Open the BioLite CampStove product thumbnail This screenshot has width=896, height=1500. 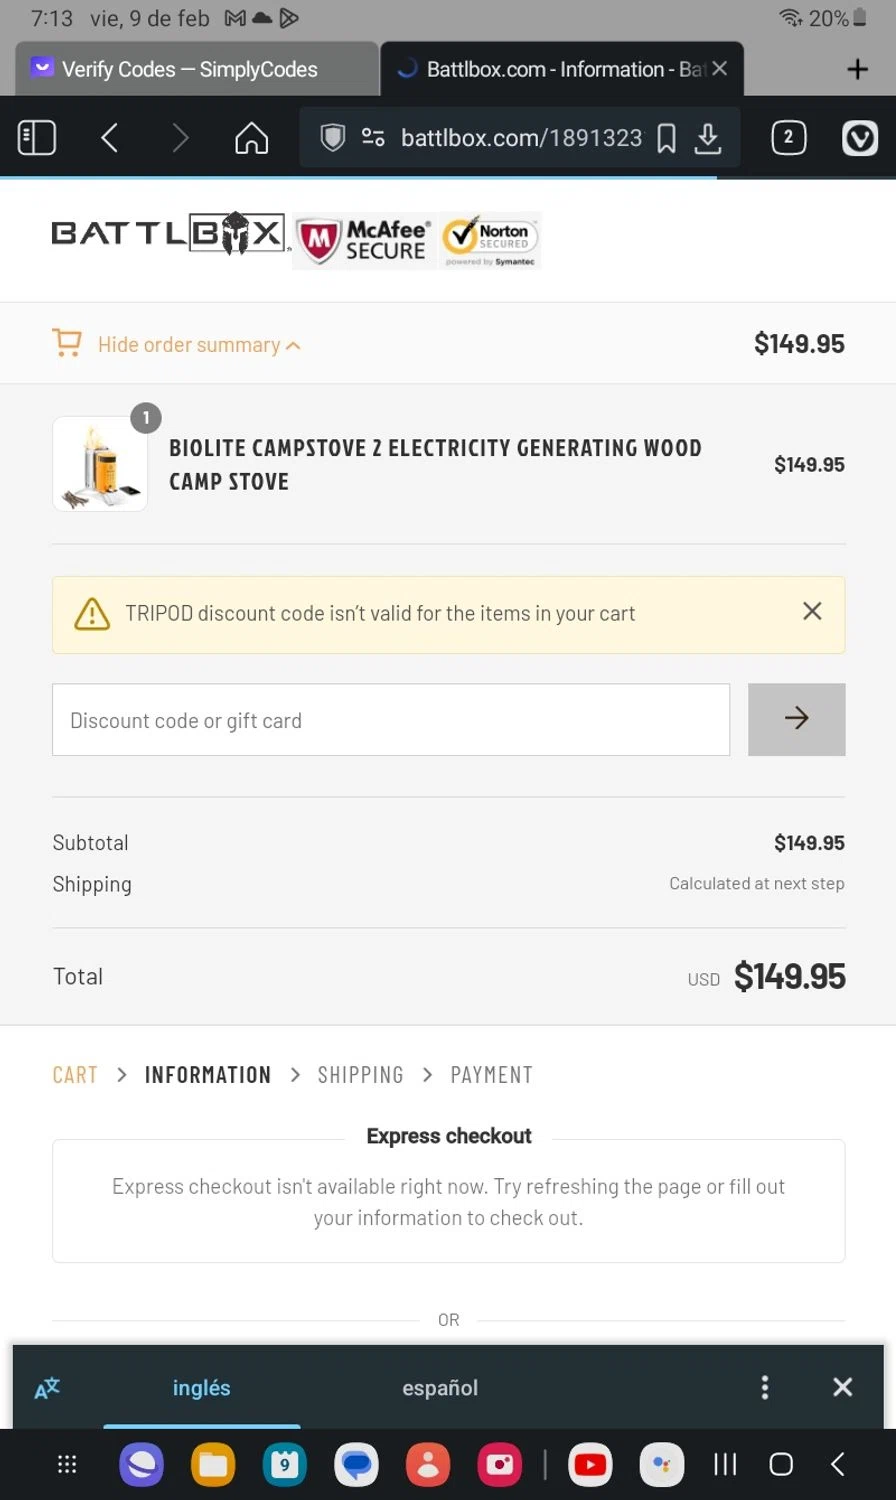(x=100, y=464)
